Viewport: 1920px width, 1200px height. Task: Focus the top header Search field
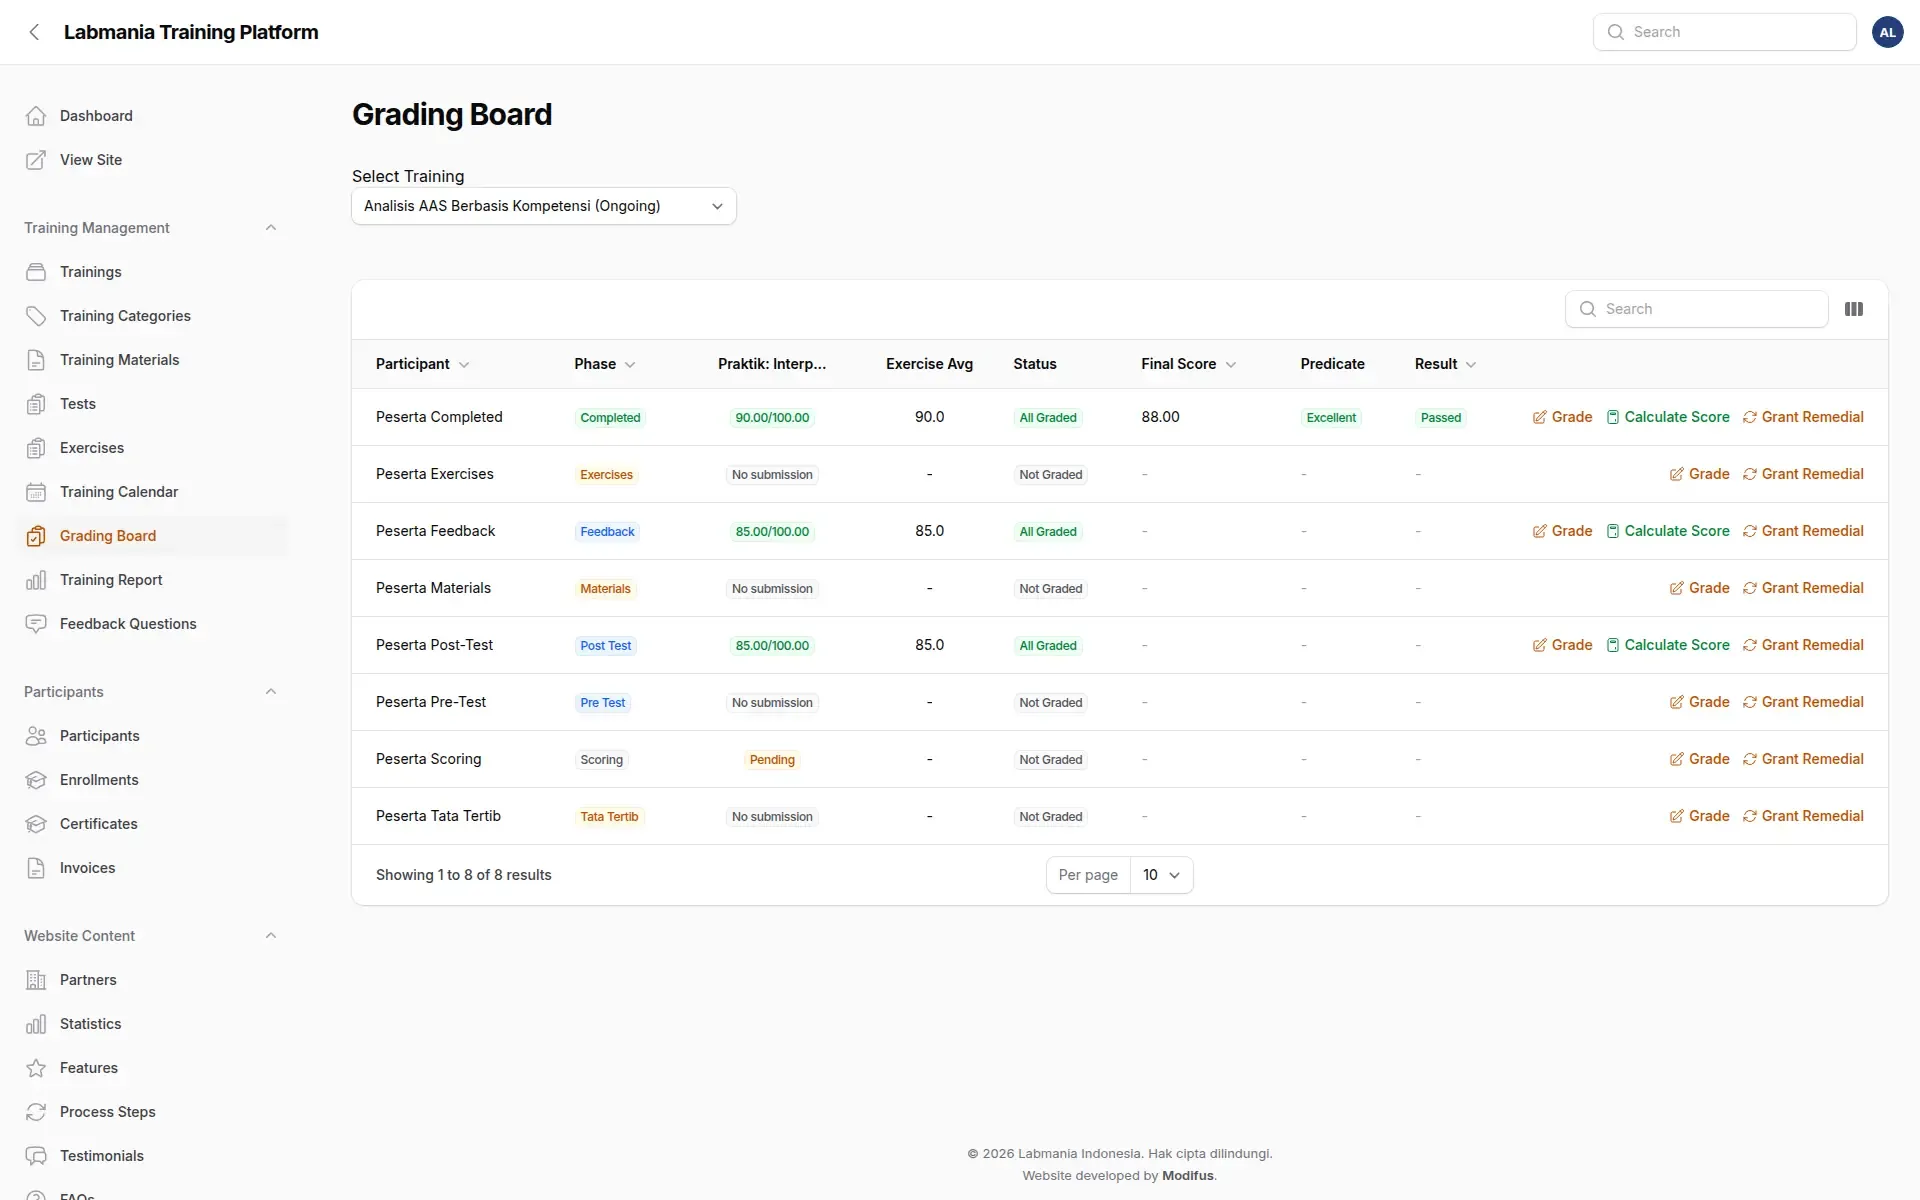pyautogui.click(x=1724, y=32)
